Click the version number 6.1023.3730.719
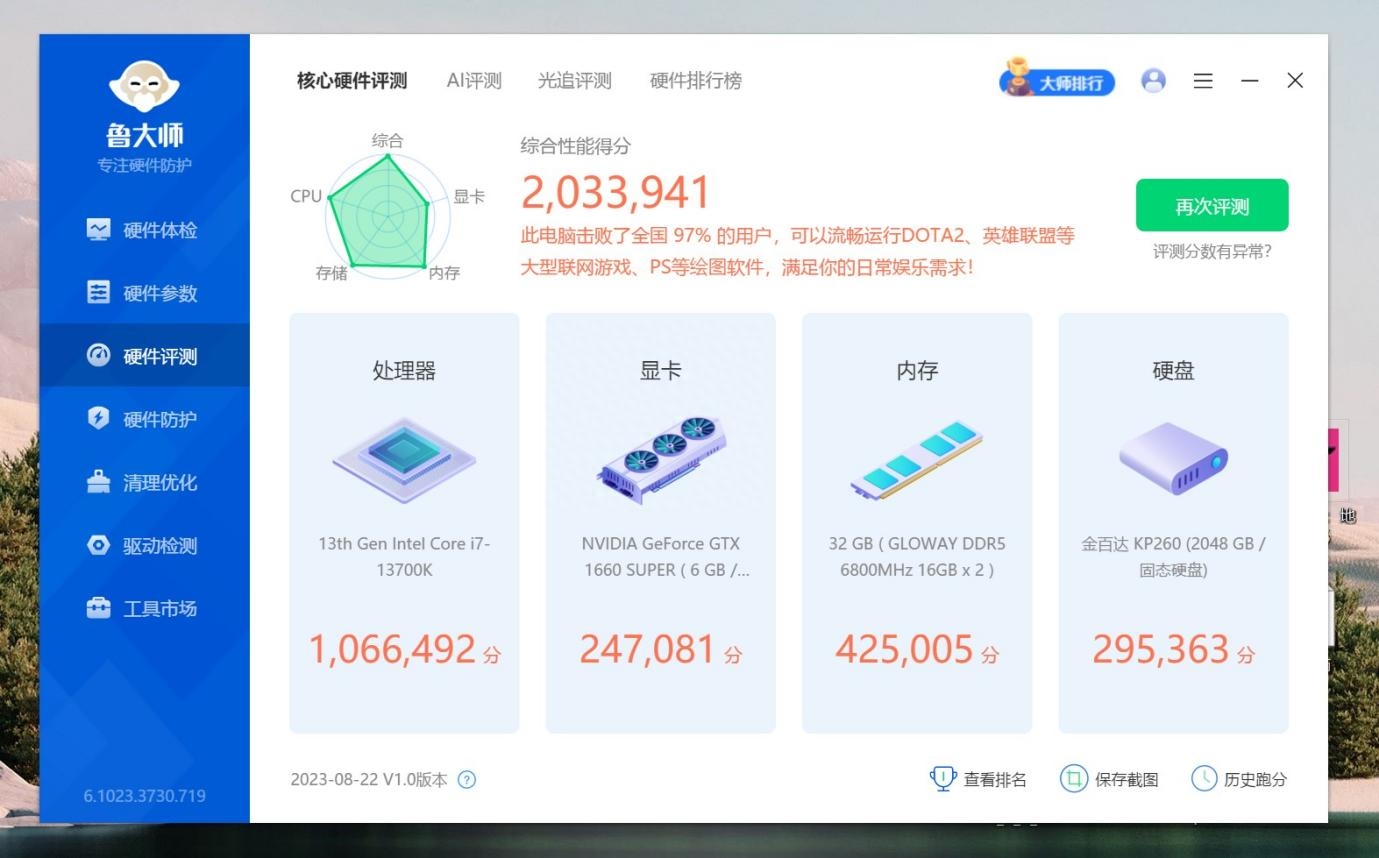 [144, 797]
